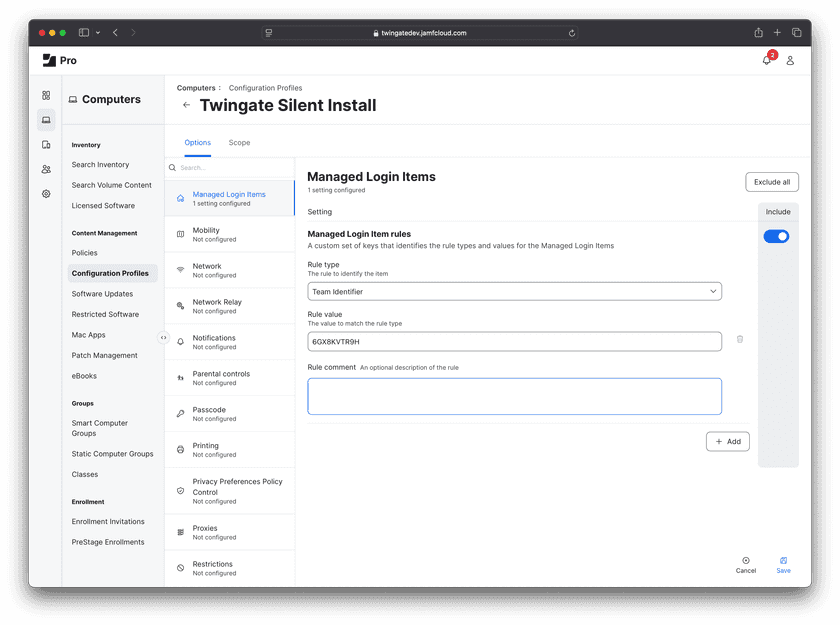Expand Safari sidebar options chevron
840x625 pixels.
click(97, 33)
